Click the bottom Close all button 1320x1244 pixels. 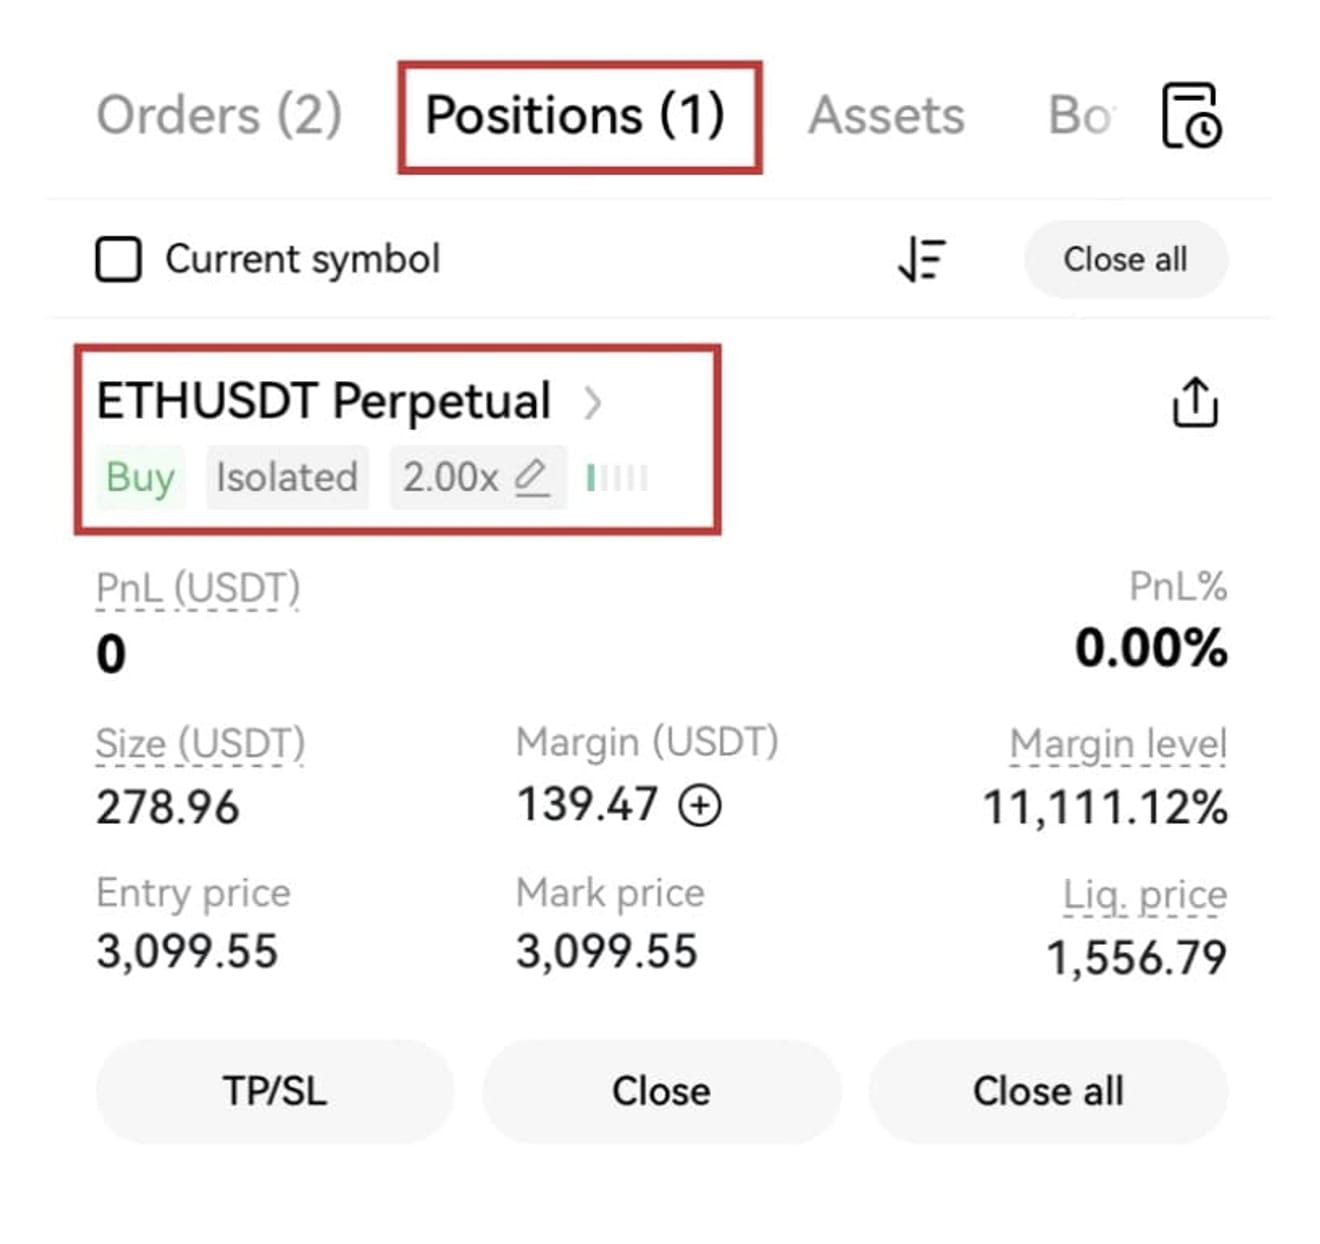point(1048,1091)
